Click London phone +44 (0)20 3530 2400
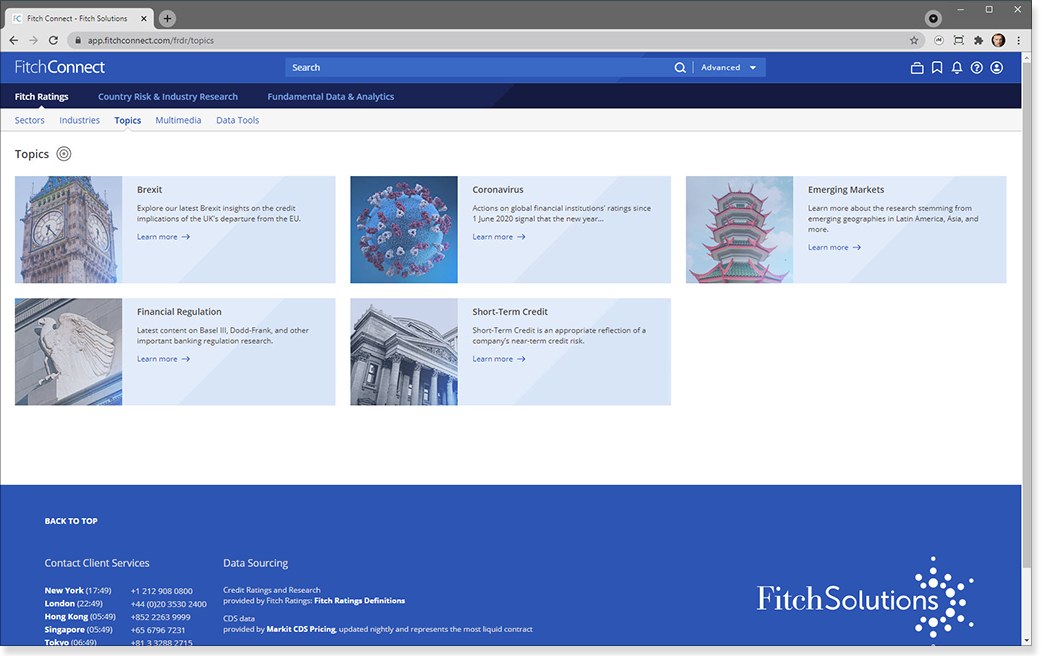Viewport: 1042px width, 656px height. tap(169, 604)
